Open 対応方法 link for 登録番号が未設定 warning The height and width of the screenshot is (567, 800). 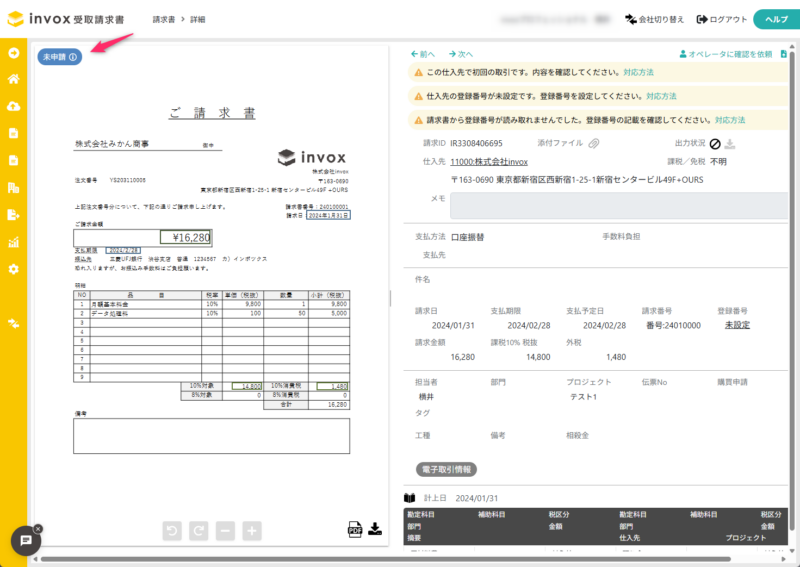point(661,96)
